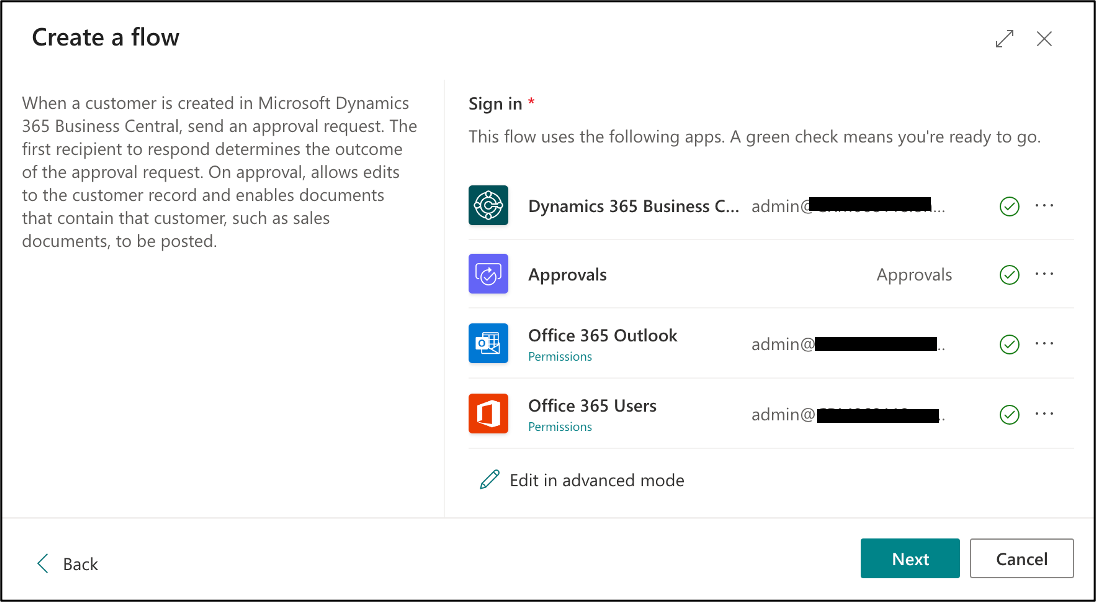Click the green check for Dynamics 365 Business Central
Screen dimensions: 1096x602
(1009, 206)
